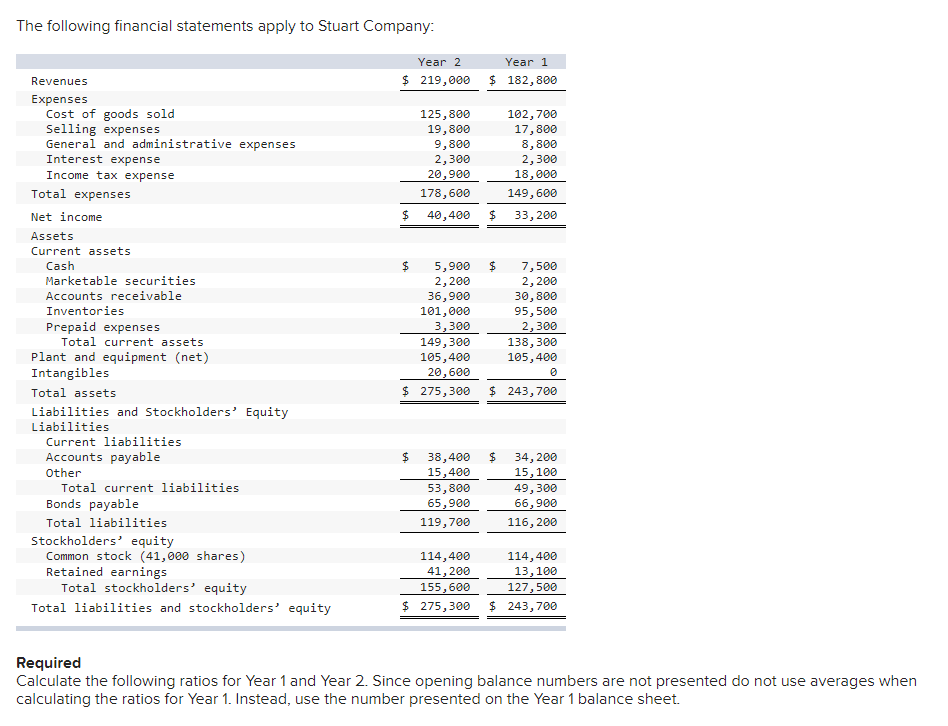948x726 pixels.
Task: Select Year 2 cost of goods sold 125,800
Action: [445, 114]
